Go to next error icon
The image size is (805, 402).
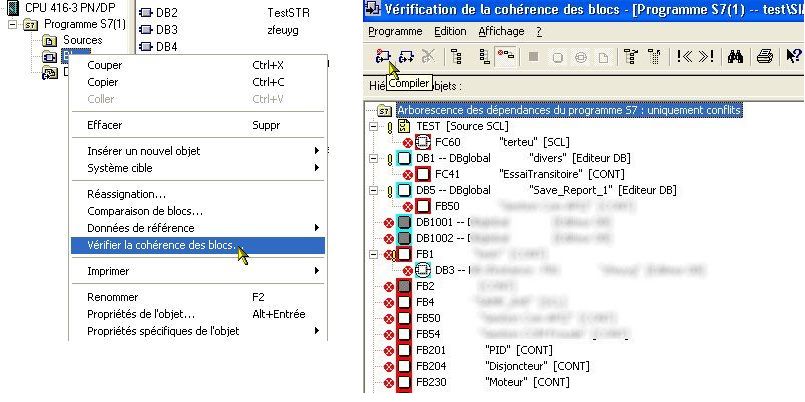[x=706, y=56]
